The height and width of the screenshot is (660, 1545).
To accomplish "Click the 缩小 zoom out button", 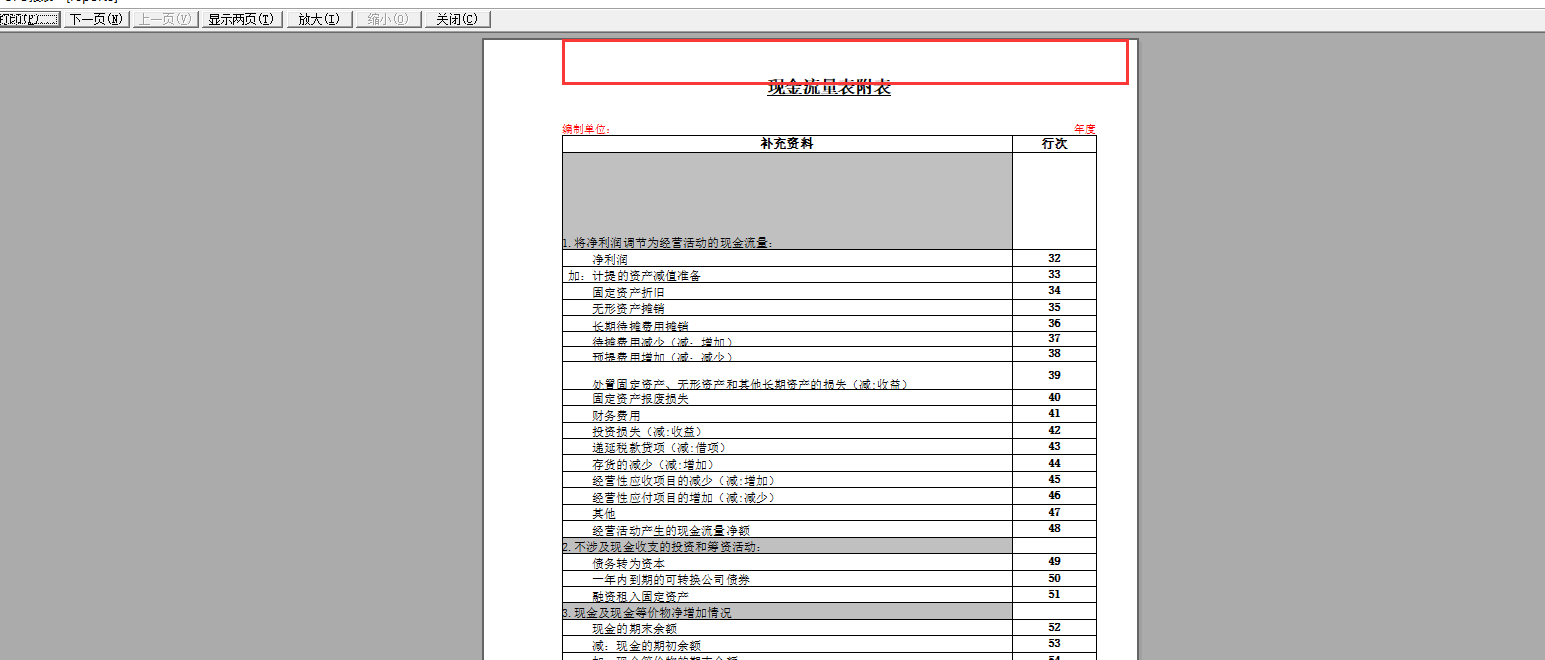I will pos(388,19).
